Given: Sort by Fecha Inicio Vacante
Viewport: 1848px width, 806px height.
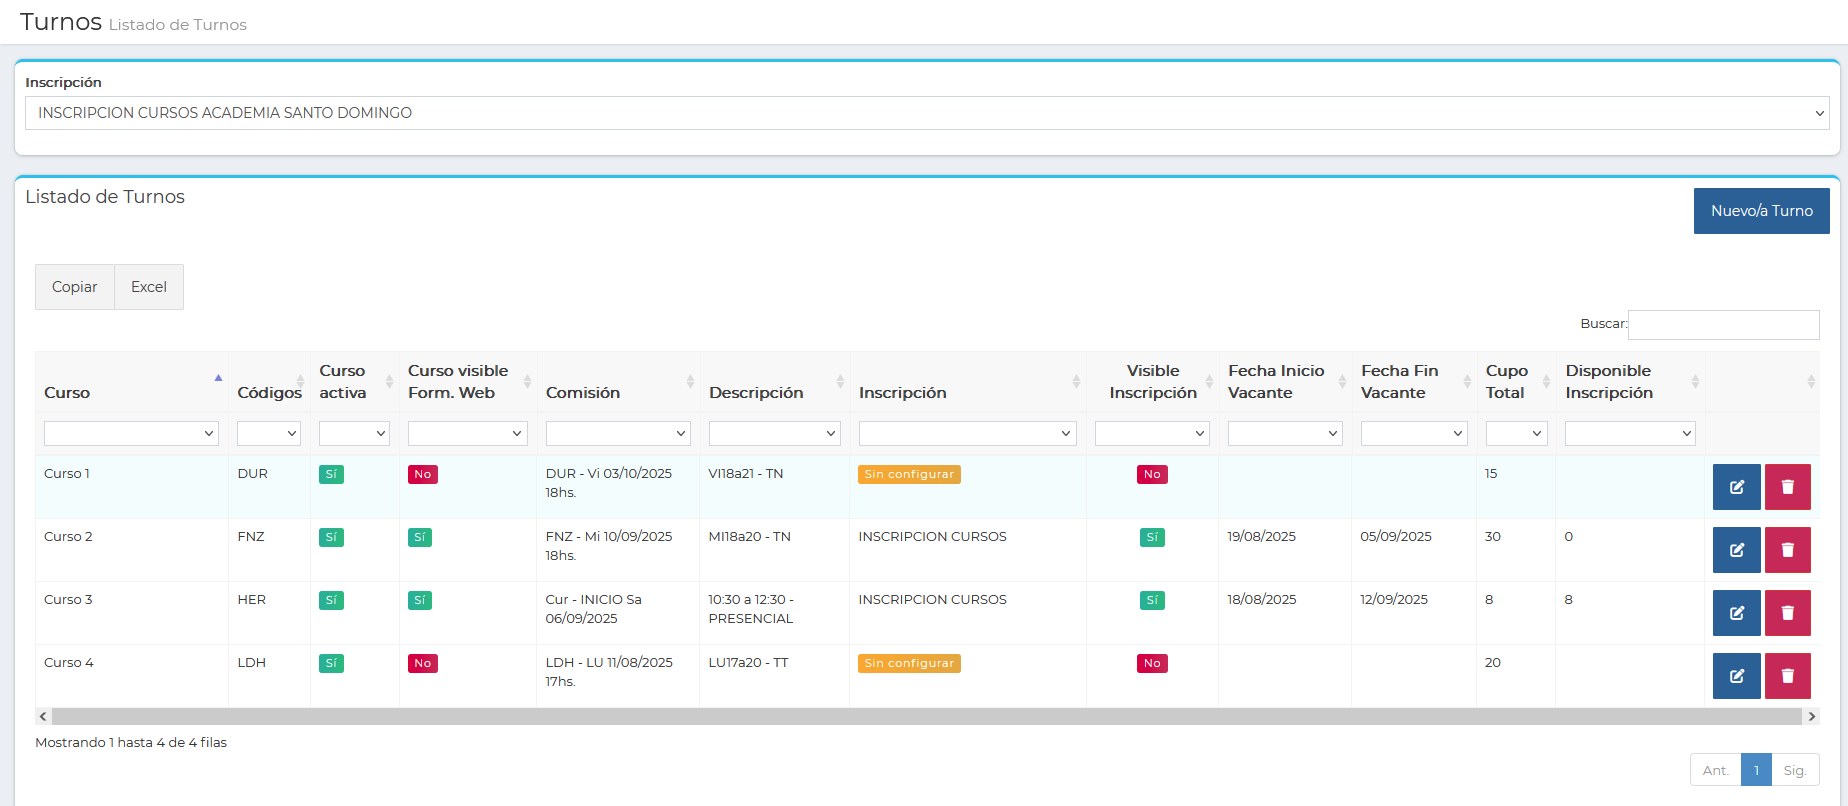Looking at the screenshot, I should (1285, 382).
